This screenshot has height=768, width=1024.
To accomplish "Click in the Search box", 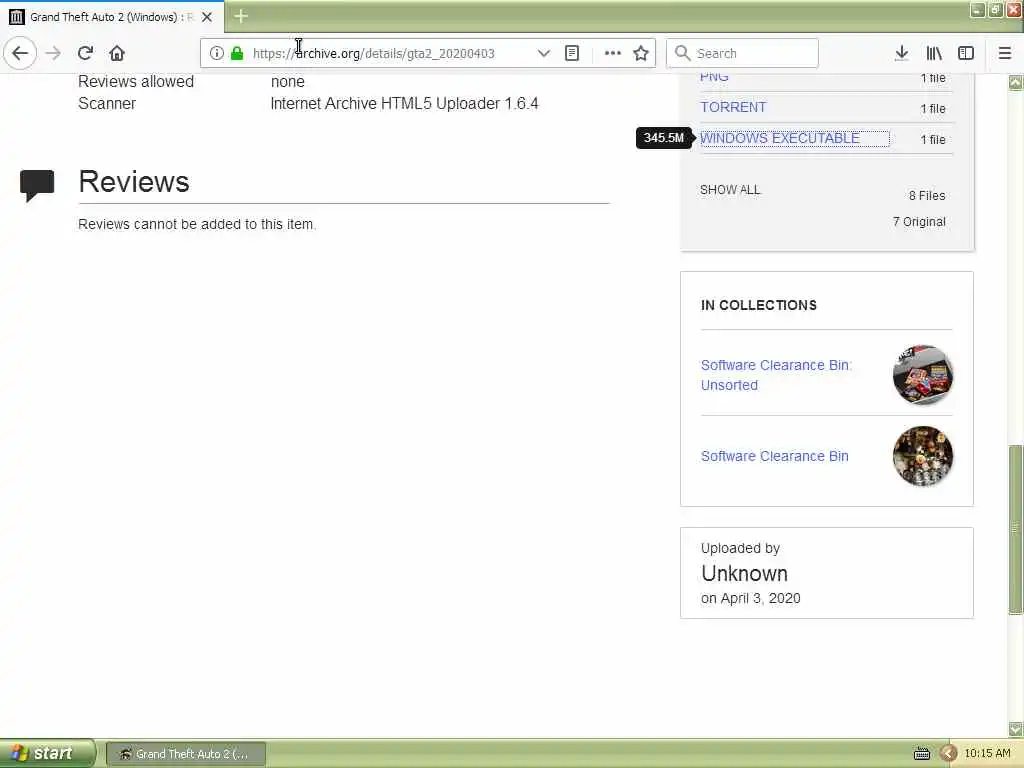I will pyautogui.click(x=742, y=53).
